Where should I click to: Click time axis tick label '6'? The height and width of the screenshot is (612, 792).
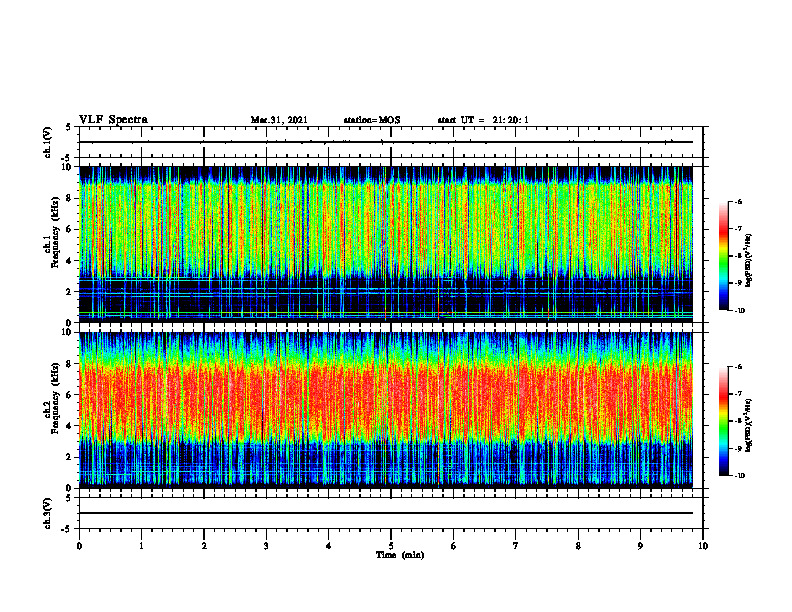point(454,546)
